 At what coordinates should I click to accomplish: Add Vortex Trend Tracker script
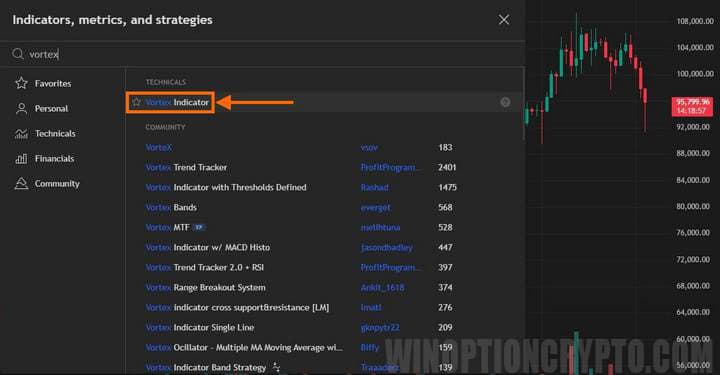[186, 168]
